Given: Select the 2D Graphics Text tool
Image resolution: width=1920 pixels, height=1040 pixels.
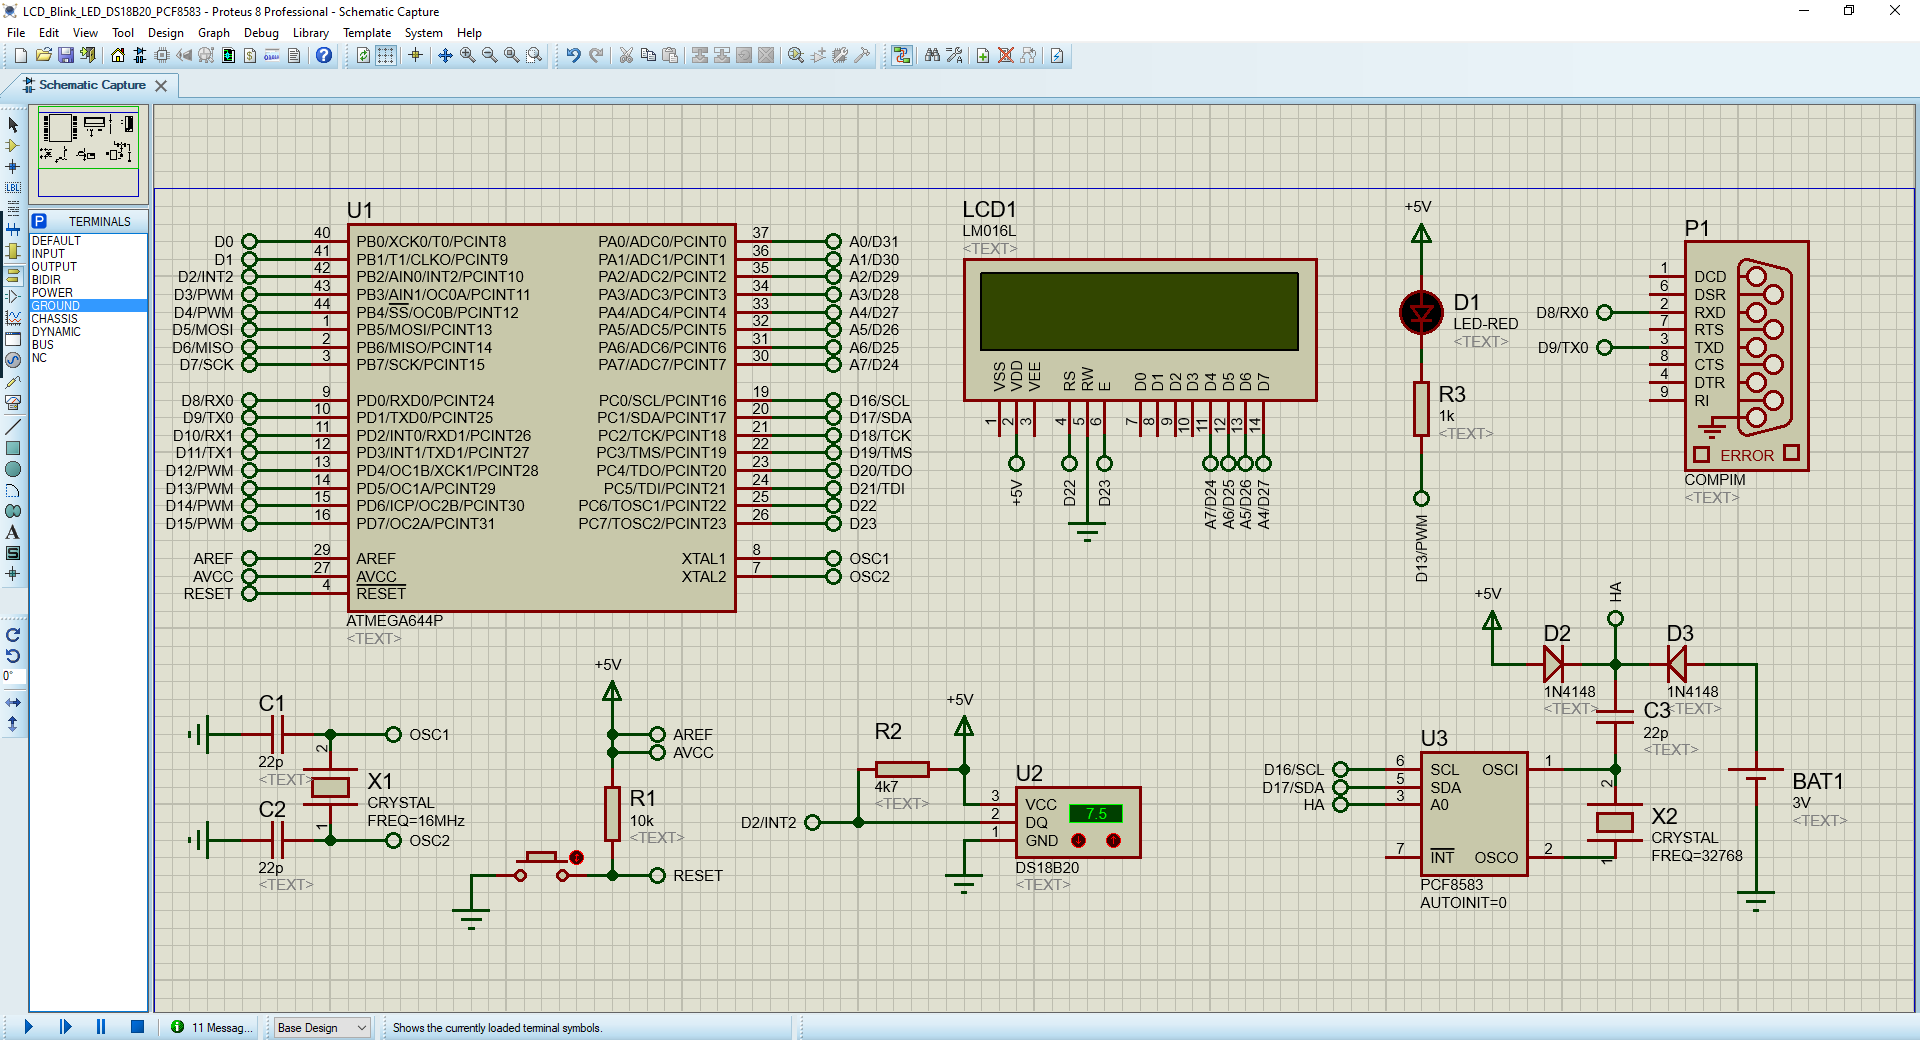Looking at the screenshot, I should coord(13,532).
